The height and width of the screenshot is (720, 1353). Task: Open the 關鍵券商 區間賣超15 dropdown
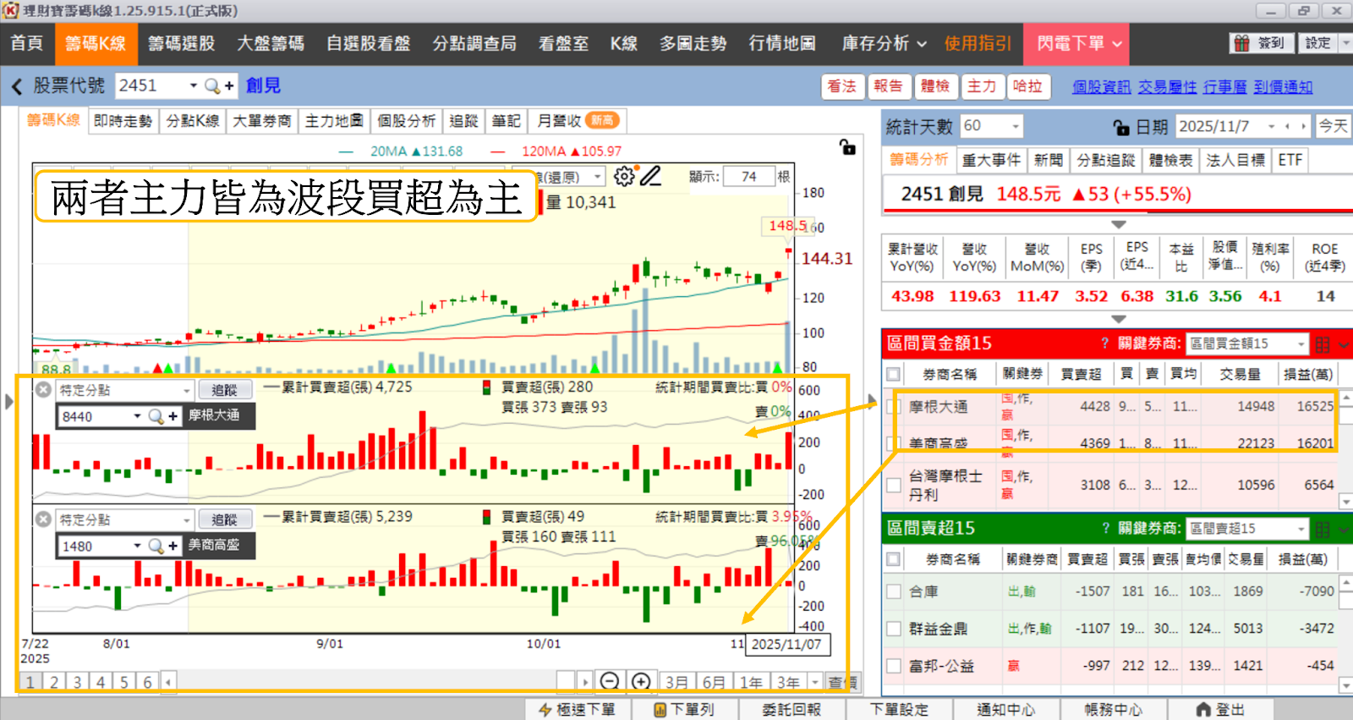(1247, 528)
